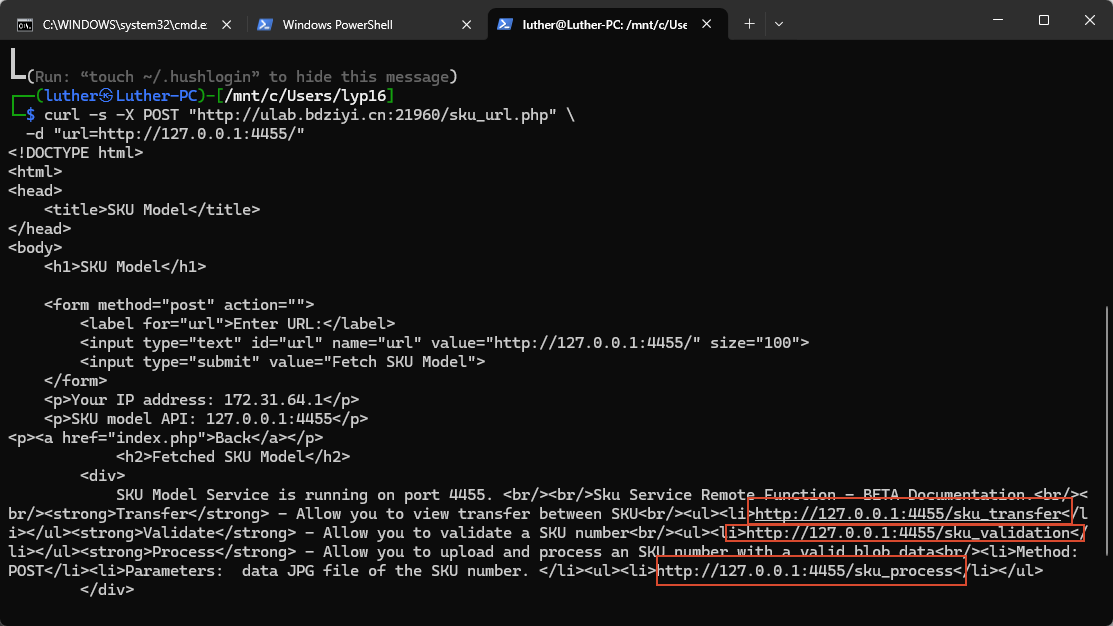
Task: Maximize the terminal window
Action: (1043, 20)
